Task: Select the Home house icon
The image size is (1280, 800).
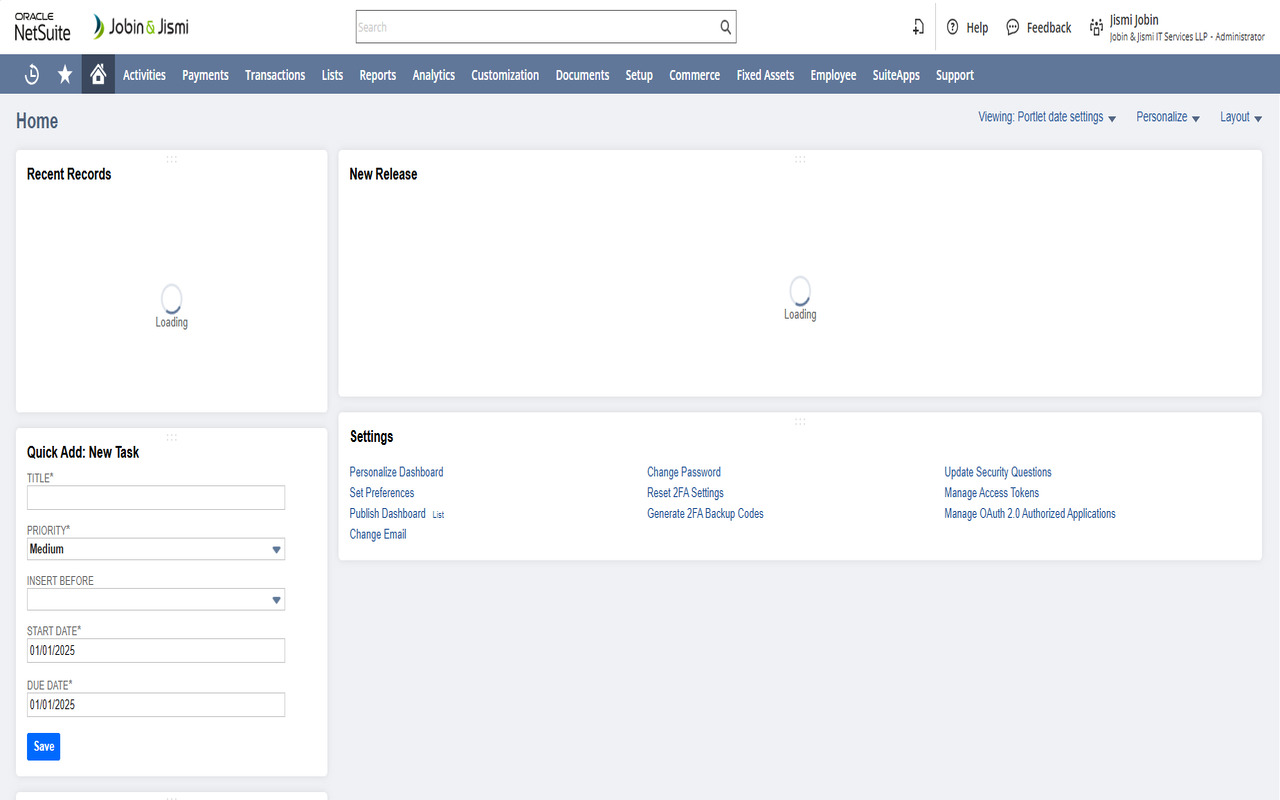Action: 97,74
